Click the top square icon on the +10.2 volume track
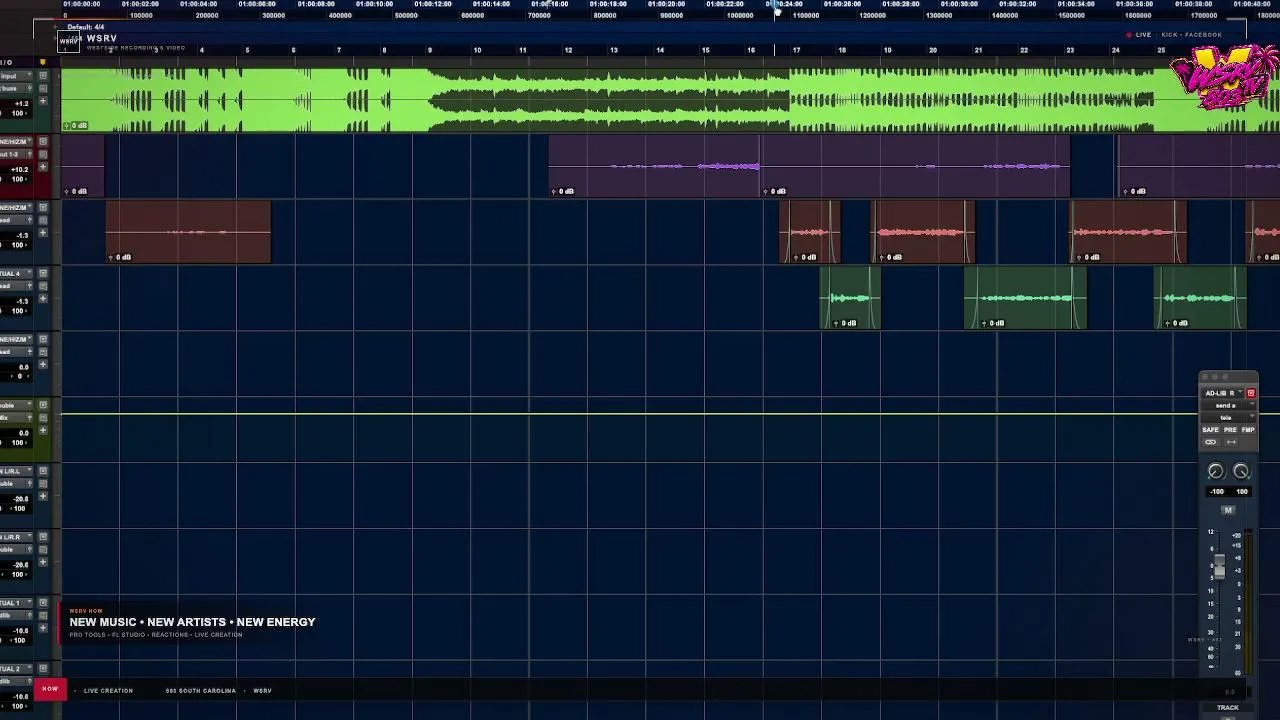 (x=43, y=142)
